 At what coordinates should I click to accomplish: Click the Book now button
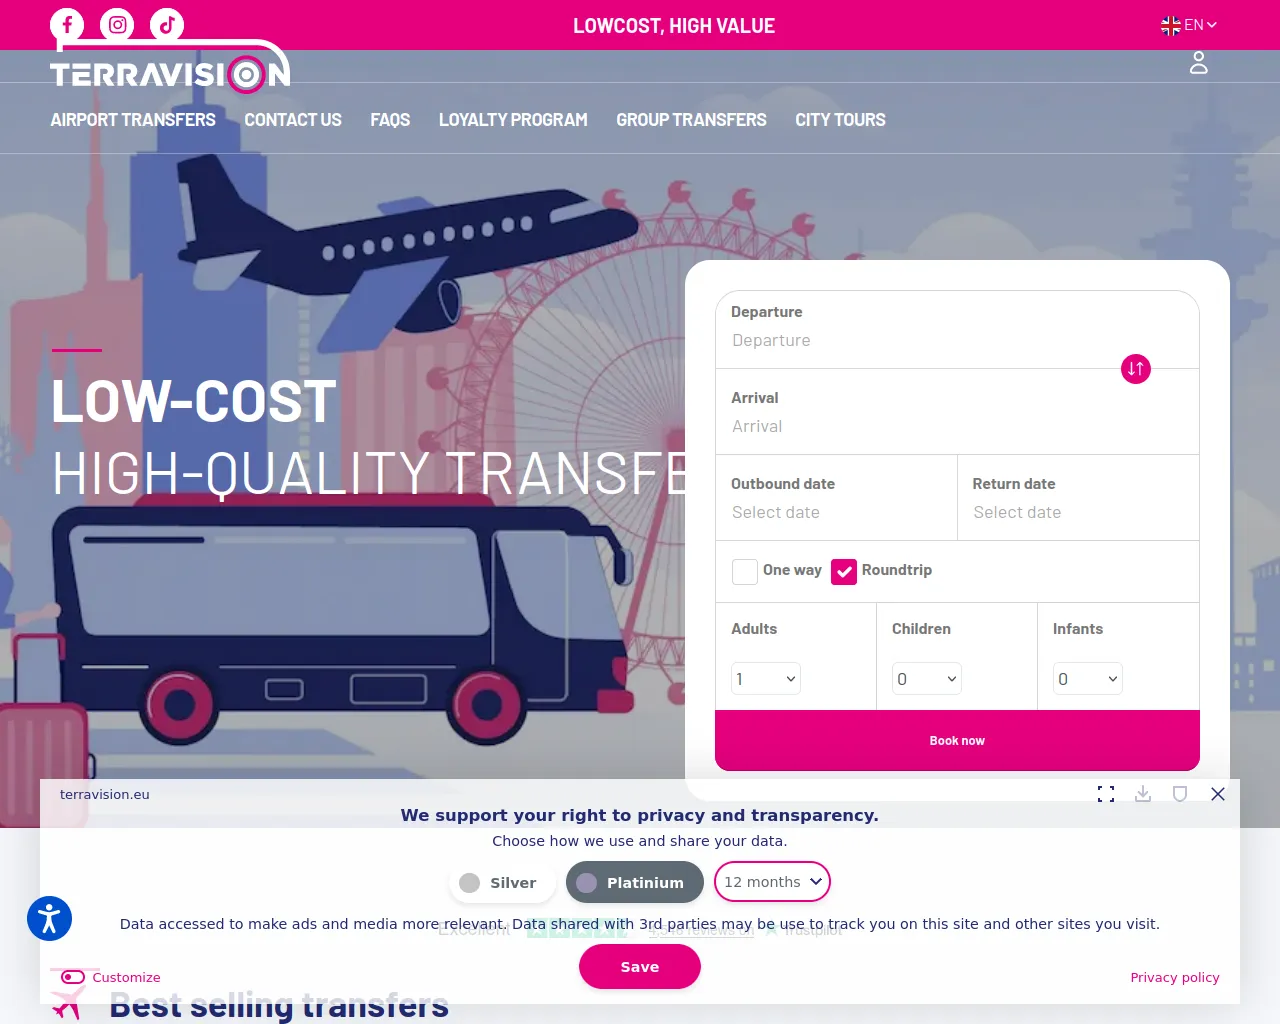pos(957,741)
